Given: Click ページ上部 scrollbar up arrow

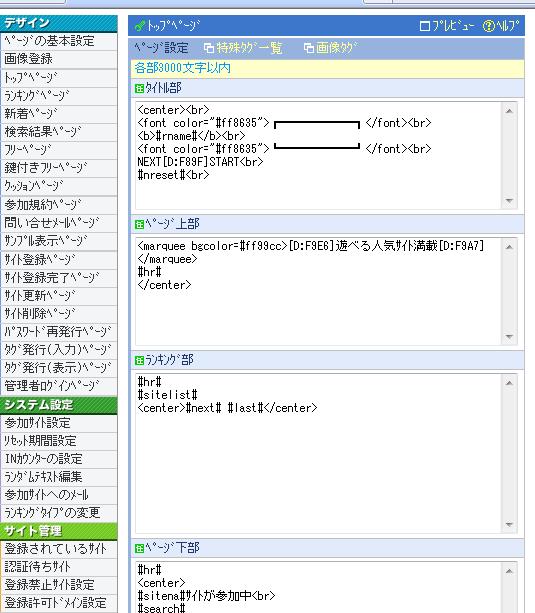Looking at the screenshot, I should click(509, 247).
